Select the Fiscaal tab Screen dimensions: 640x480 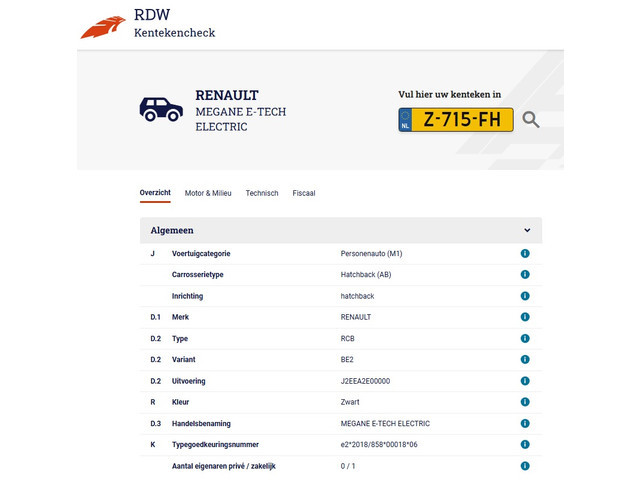pyautogui.click(x=304, y=193)
